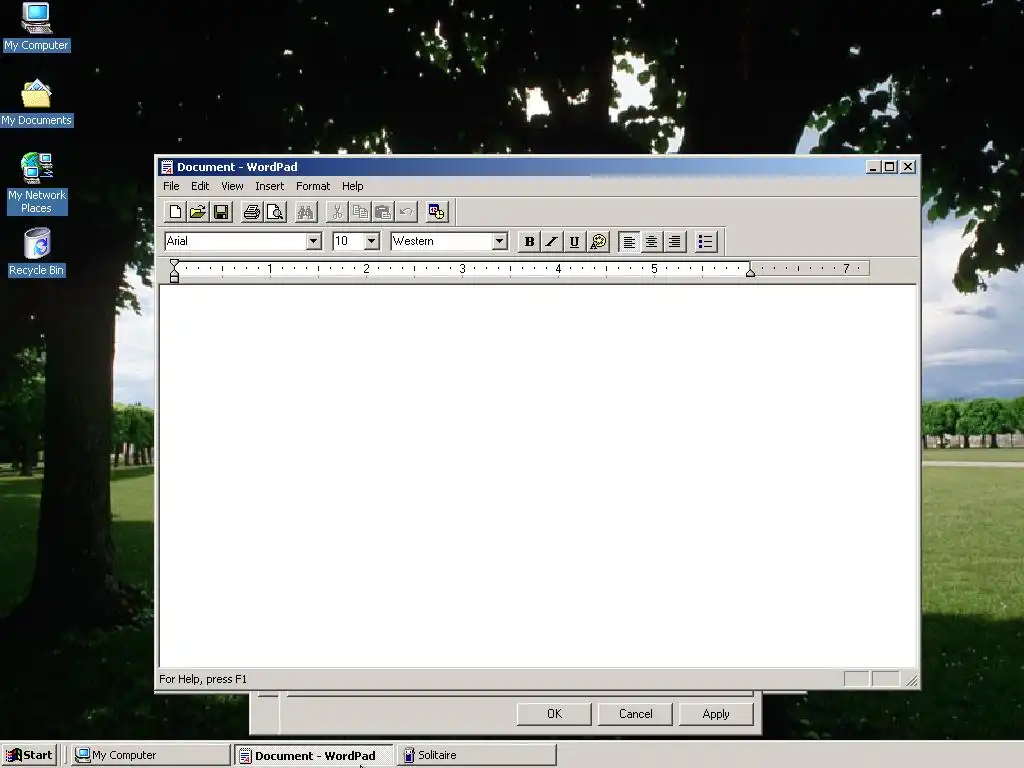Expand the Arial font dropdown
Image resolution: width=1024 pixels, height=768 pixels.
click(313, 241)
